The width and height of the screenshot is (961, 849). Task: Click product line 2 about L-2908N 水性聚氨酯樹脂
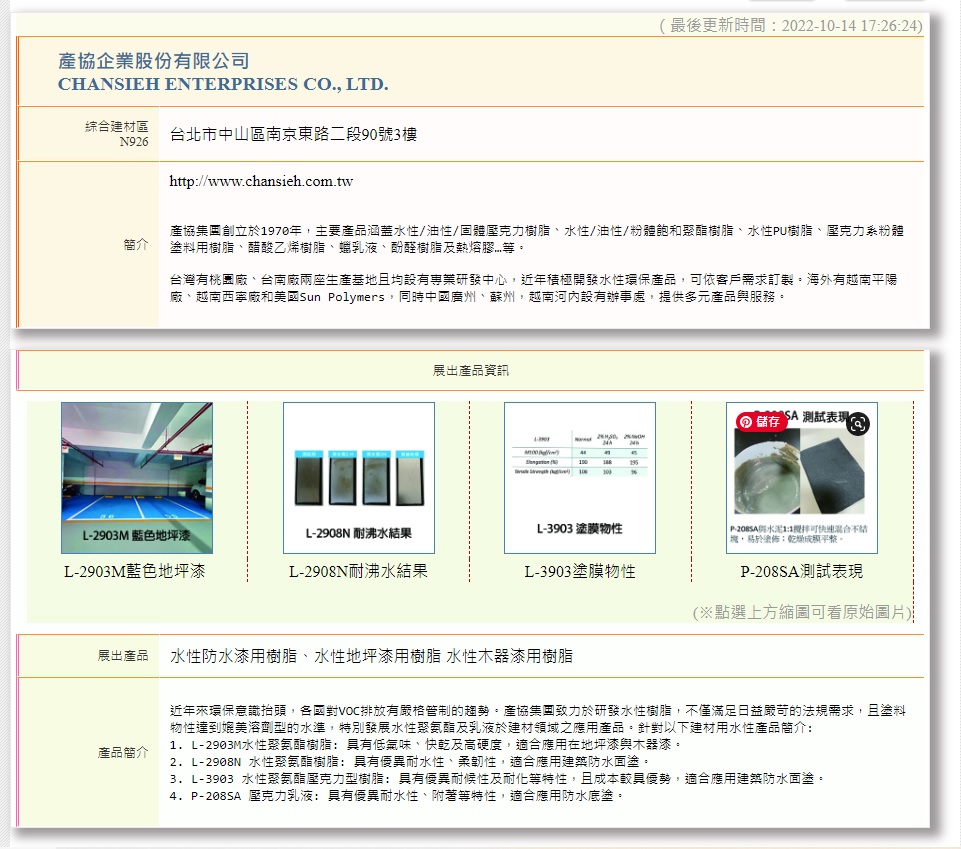409,761
